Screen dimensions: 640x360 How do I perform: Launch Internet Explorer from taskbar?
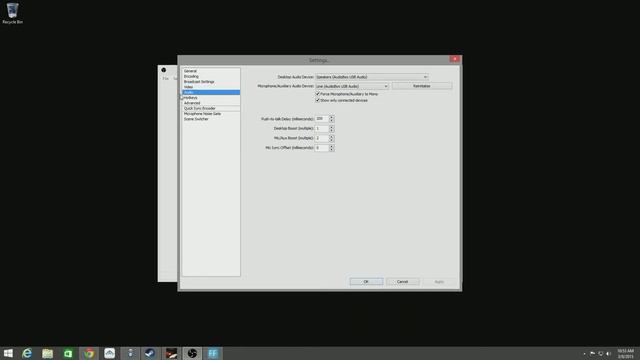pyautogui.click(x=27, y=353)
